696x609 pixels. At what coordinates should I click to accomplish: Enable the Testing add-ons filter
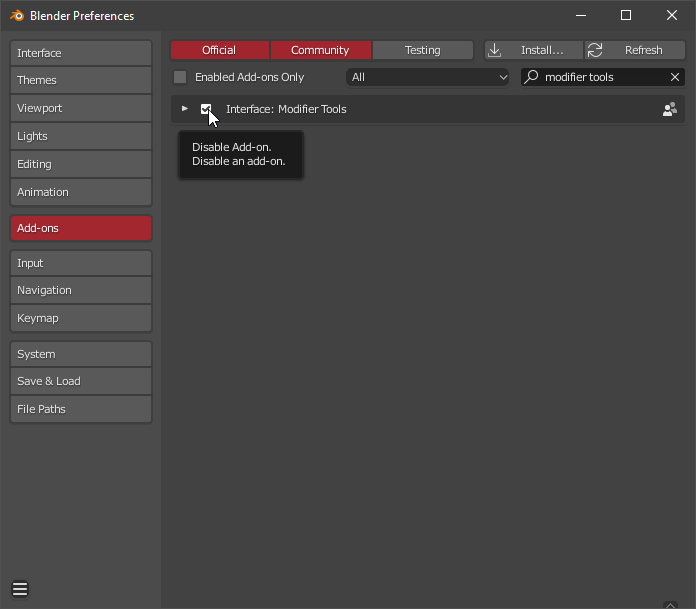pos(423,50)
